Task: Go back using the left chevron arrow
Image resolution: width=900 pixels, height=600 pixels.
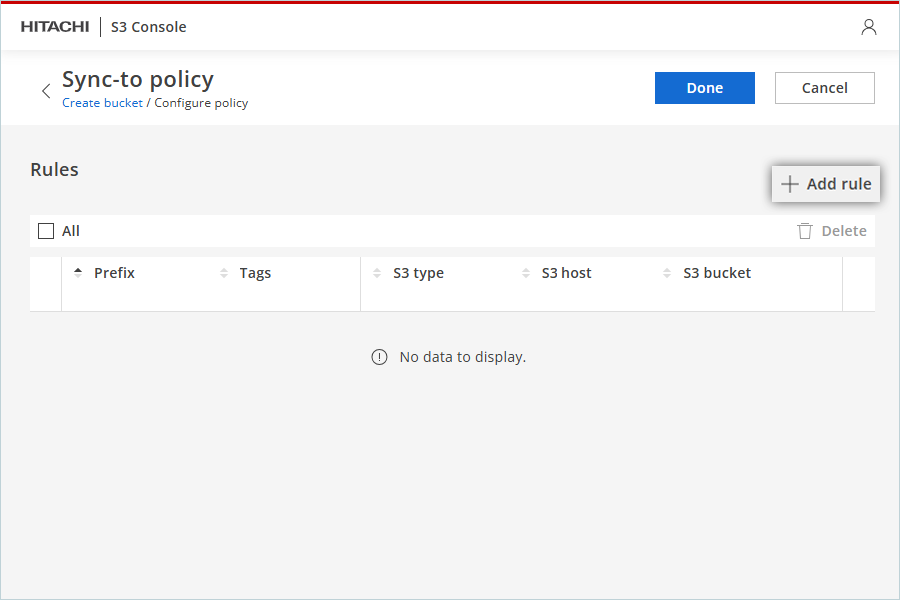Action: click(x=46, y=91)
